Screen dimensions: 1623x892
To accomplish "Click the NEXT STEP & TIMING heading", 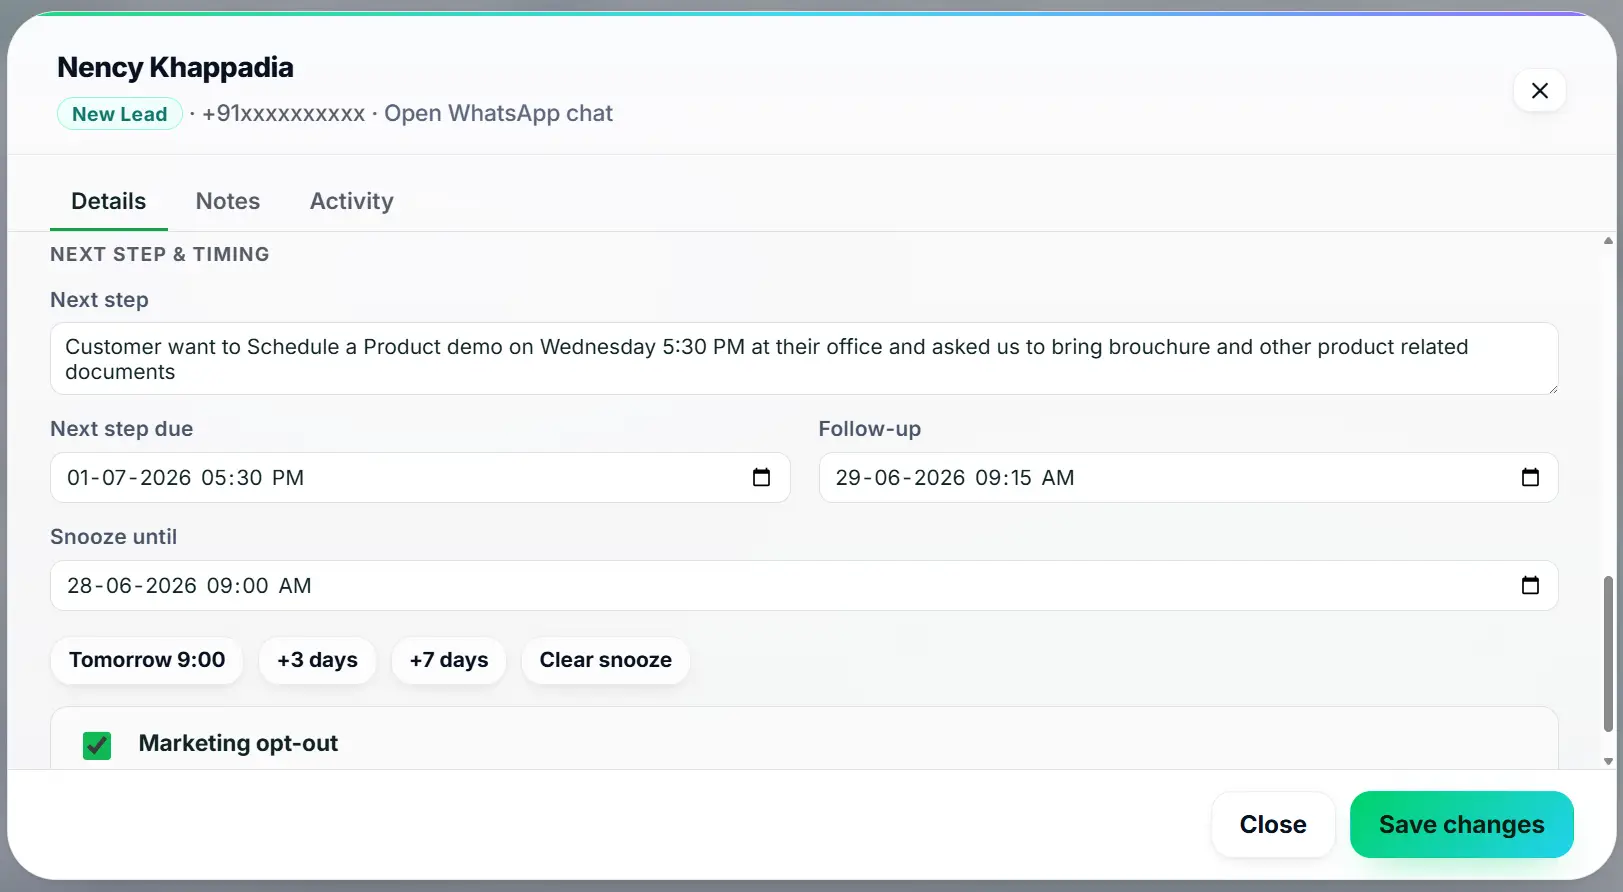I will tap(160, 254).
